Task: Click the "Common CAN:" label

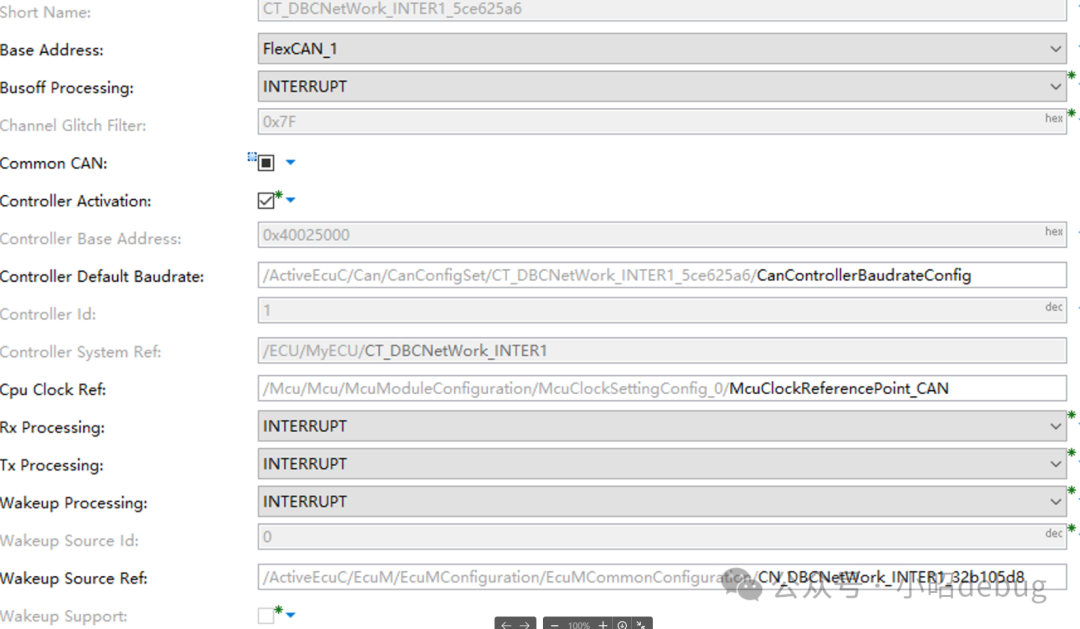Action: pyautogui.click(x=54, y=163)
